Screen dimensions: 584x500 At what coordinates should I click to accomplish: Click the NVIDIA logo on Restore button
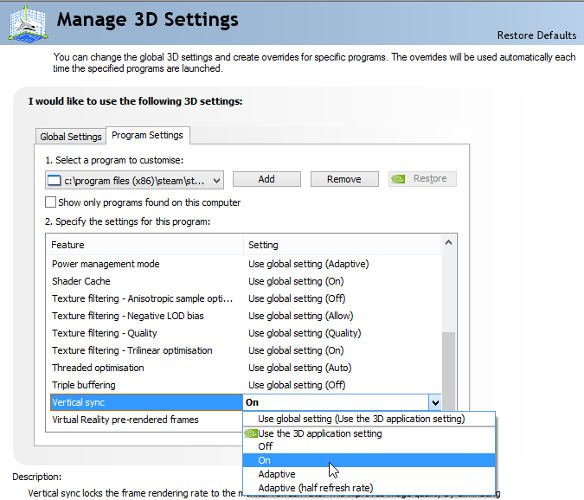click(x=398, y=179)
